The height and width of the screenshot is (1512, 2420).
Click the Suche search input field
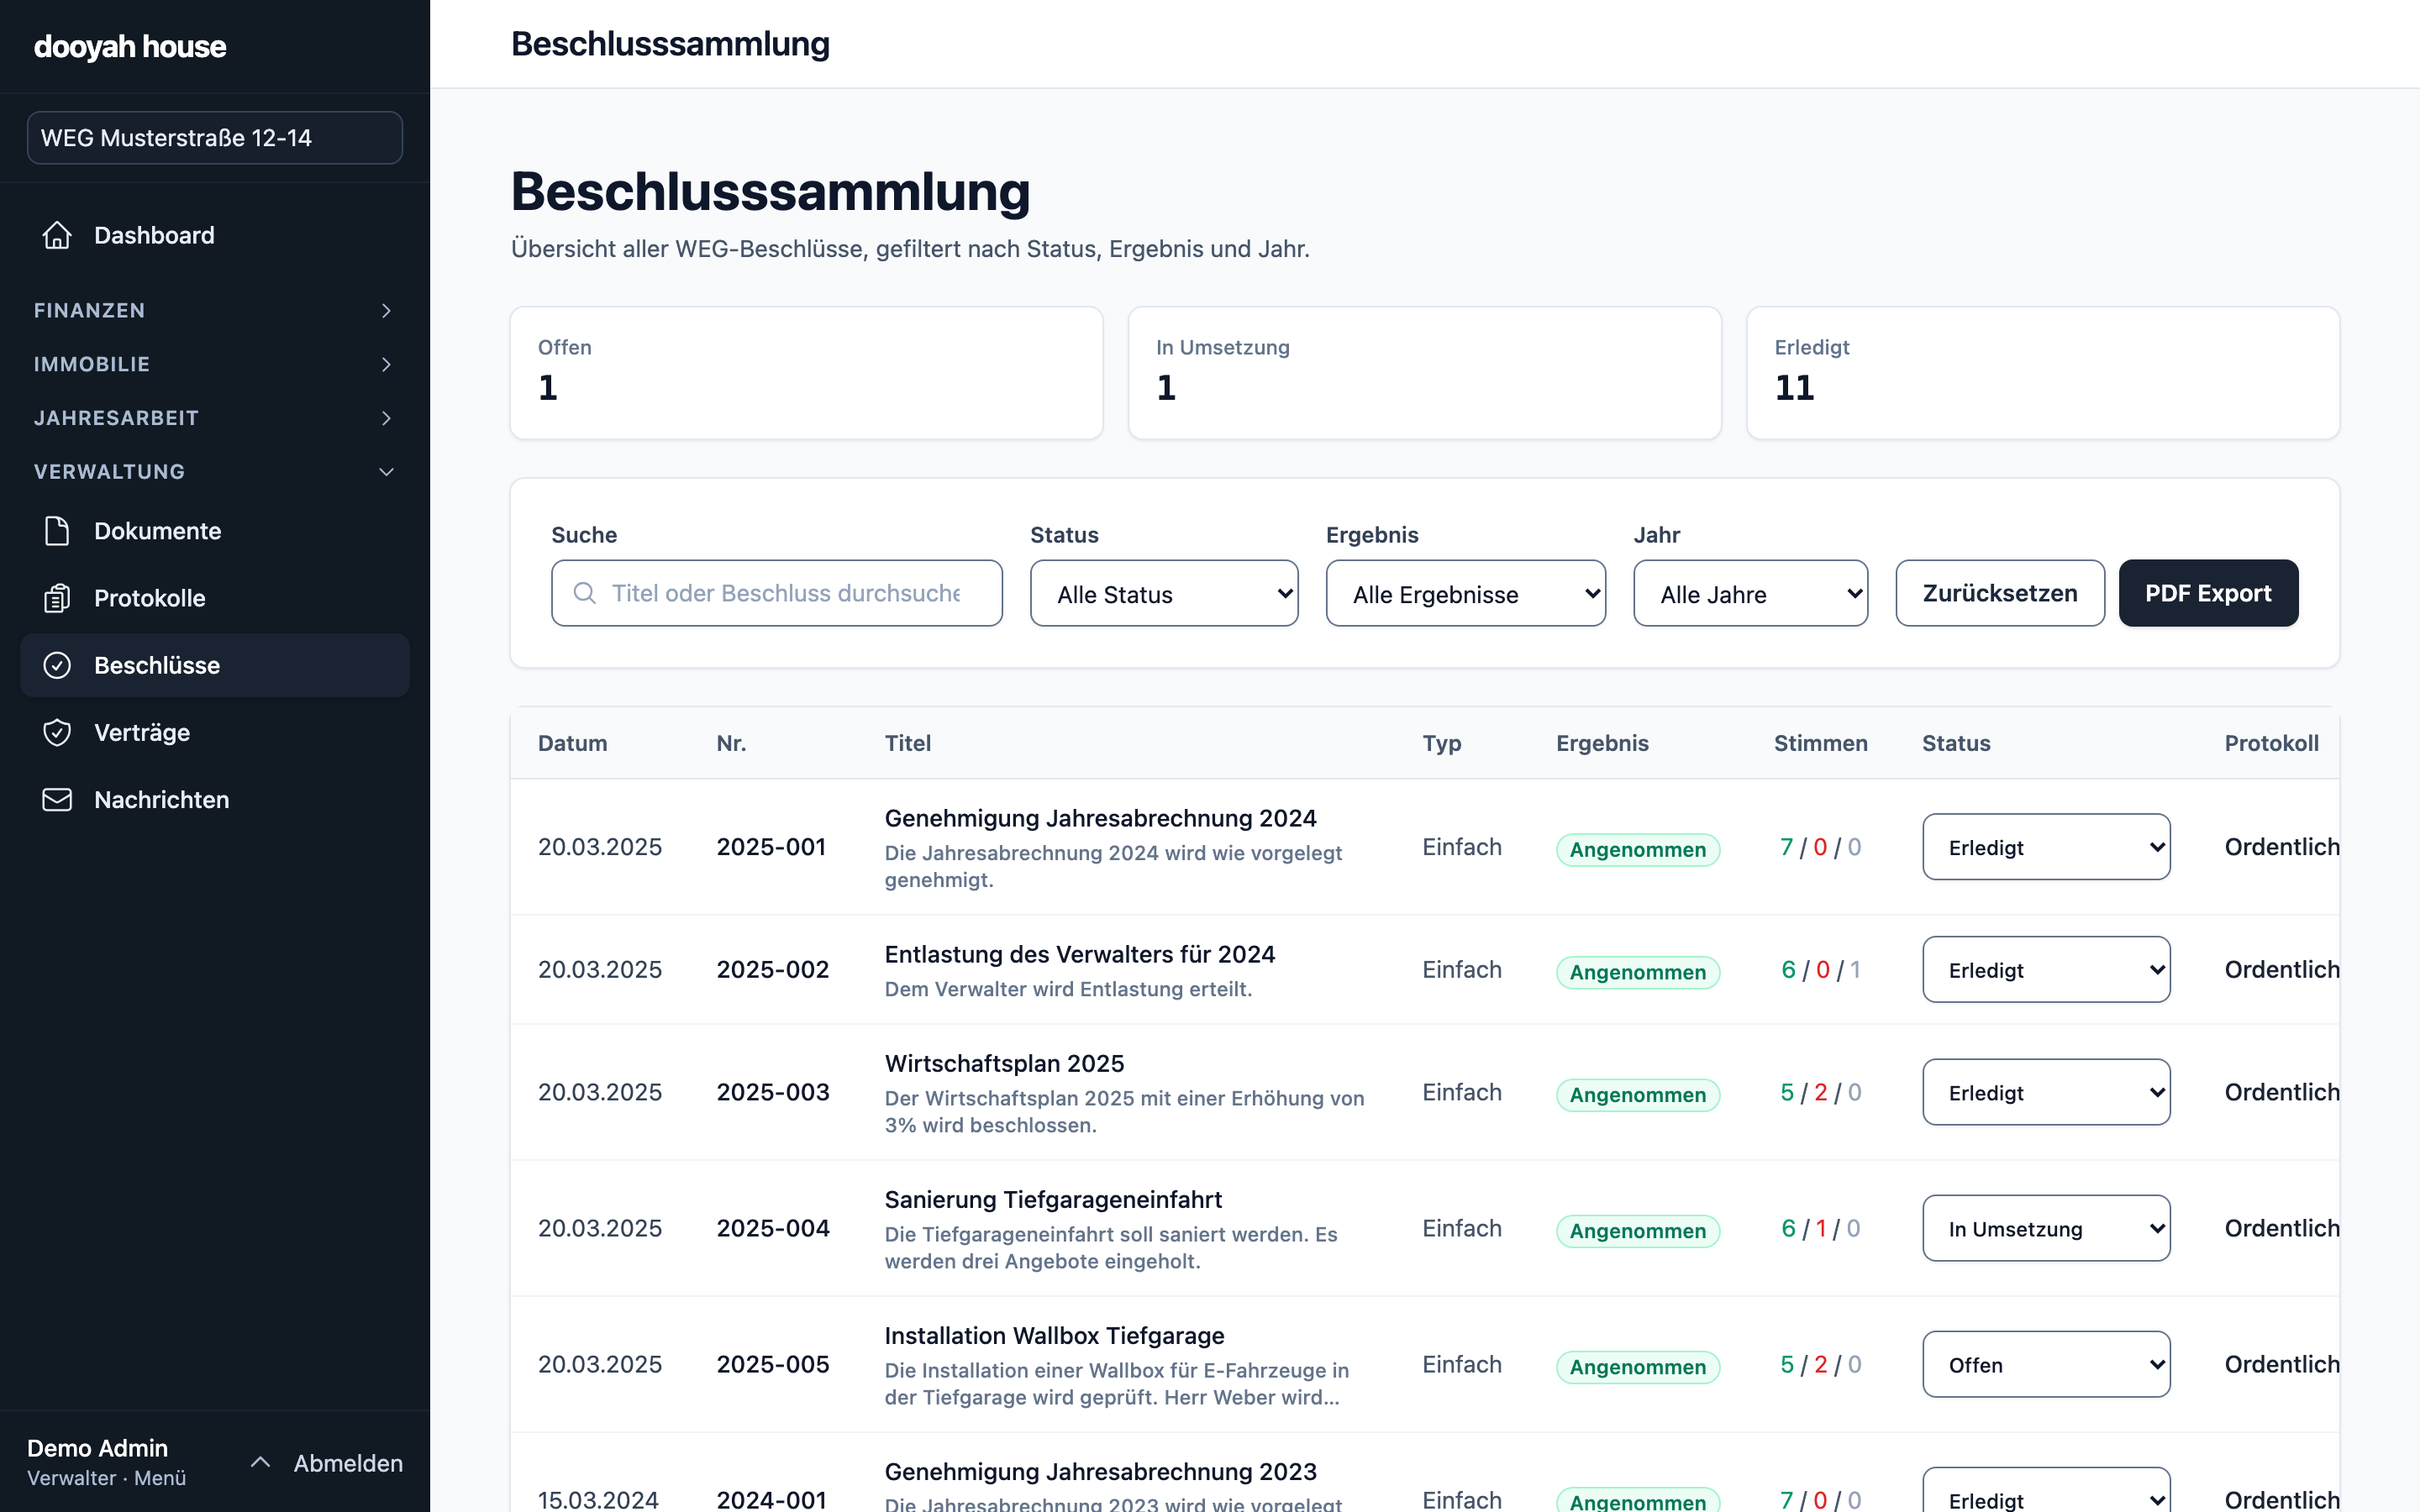[777, 593]
